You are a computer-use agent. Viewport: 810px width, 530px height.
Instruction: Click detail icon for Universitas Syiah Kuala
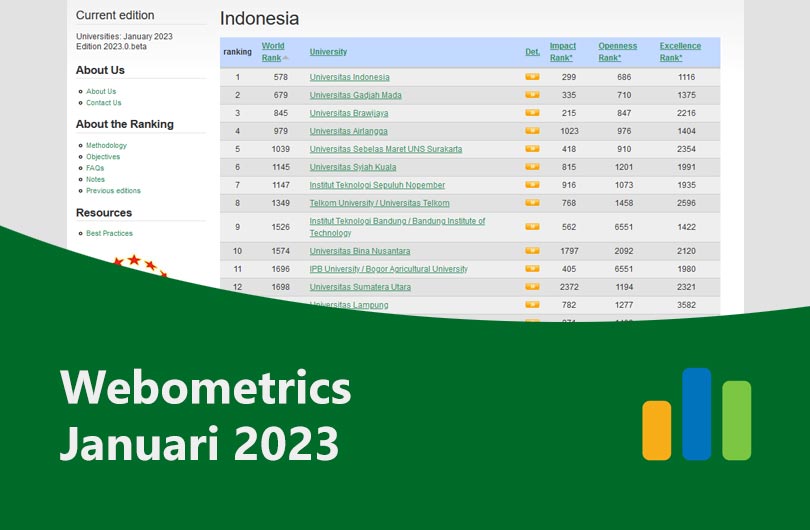coord(532,167)
